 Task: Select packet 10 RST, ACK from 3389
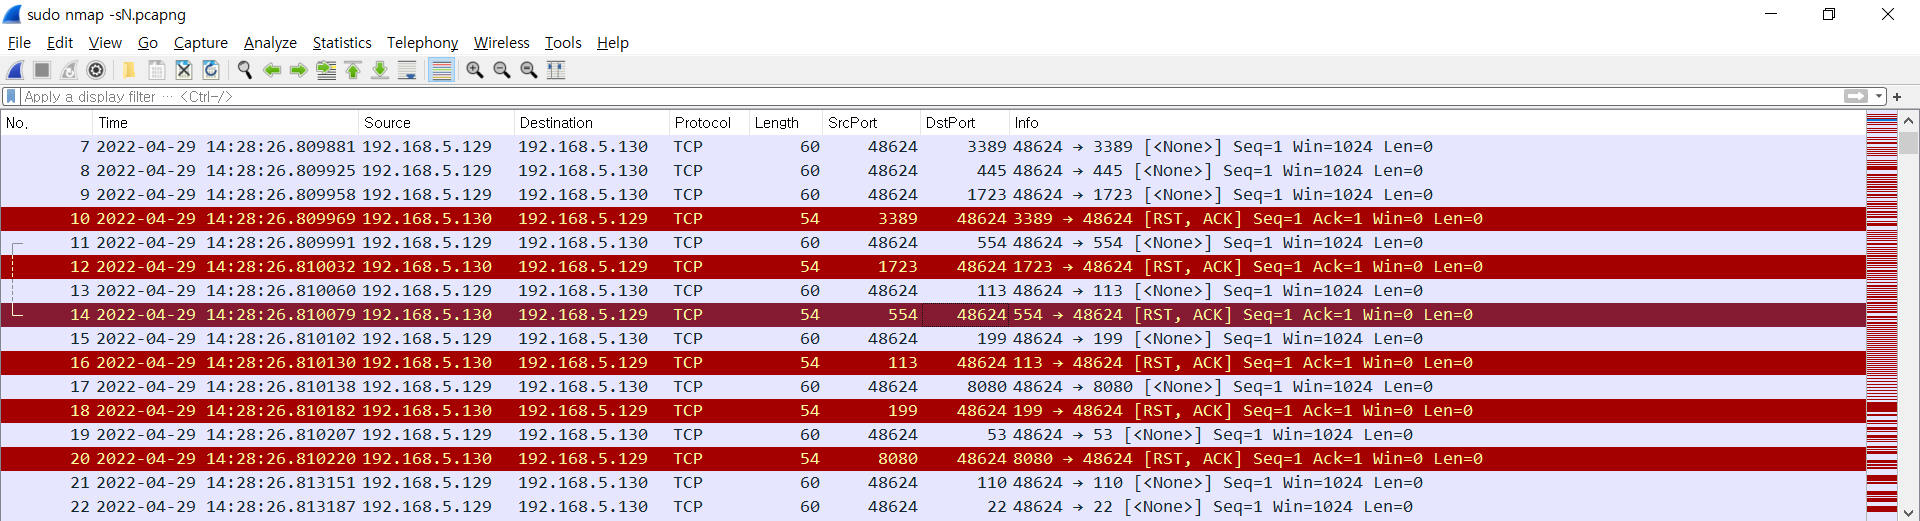coord(933,219)
